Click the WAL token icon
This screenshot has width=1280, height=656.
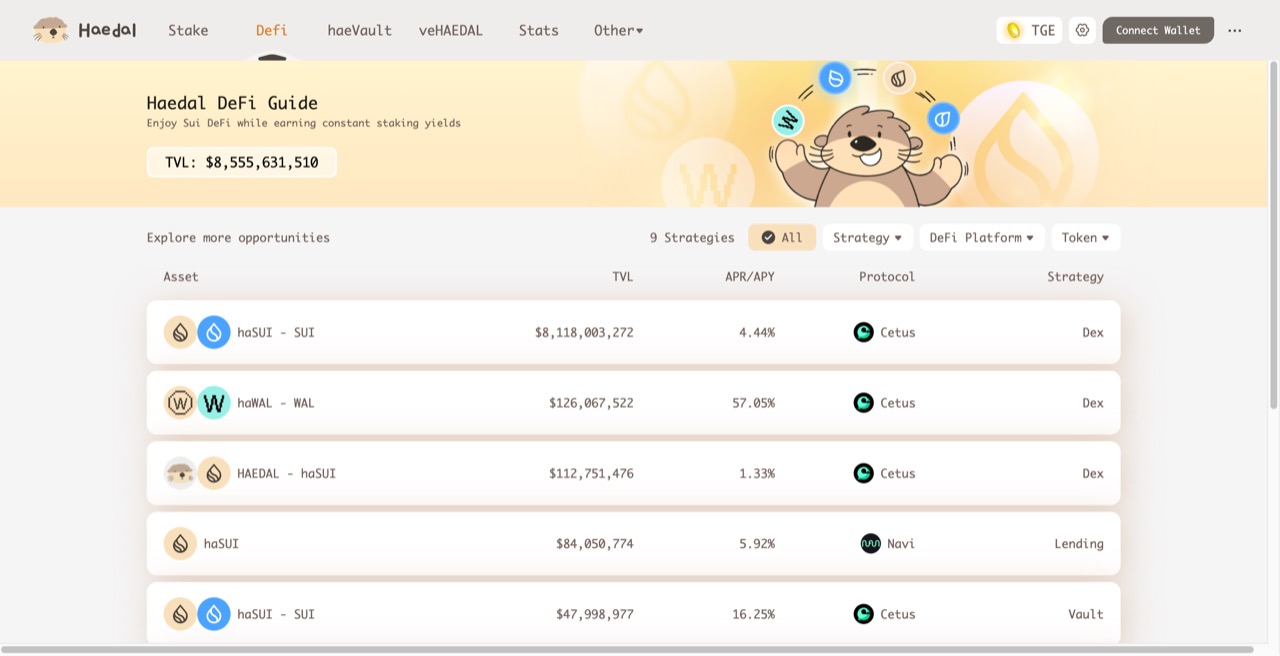pyautogui.click(x=214, y=403)
